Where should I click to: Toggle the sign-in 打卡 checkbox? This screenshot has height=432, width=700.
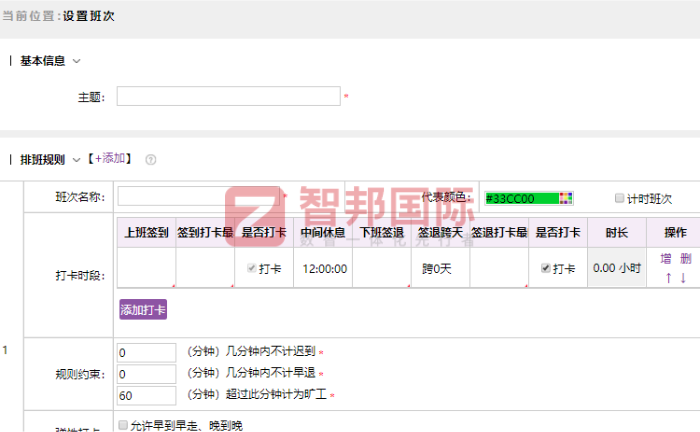251,268
